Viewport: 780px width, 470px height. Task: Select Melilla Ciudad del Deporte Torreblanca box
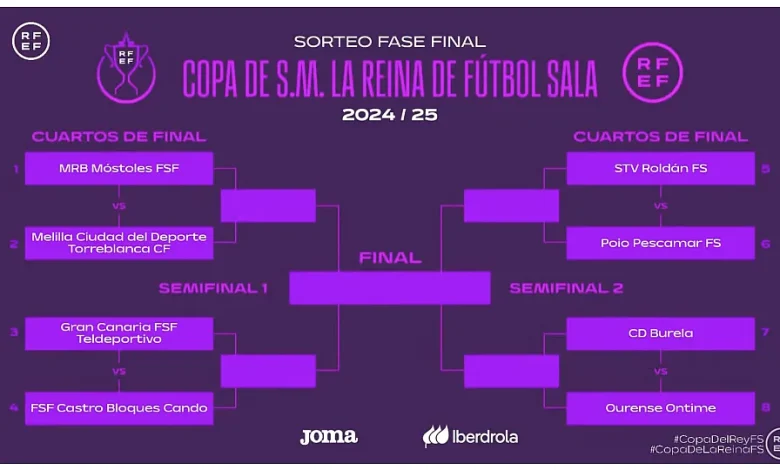[x=119, y=242]
